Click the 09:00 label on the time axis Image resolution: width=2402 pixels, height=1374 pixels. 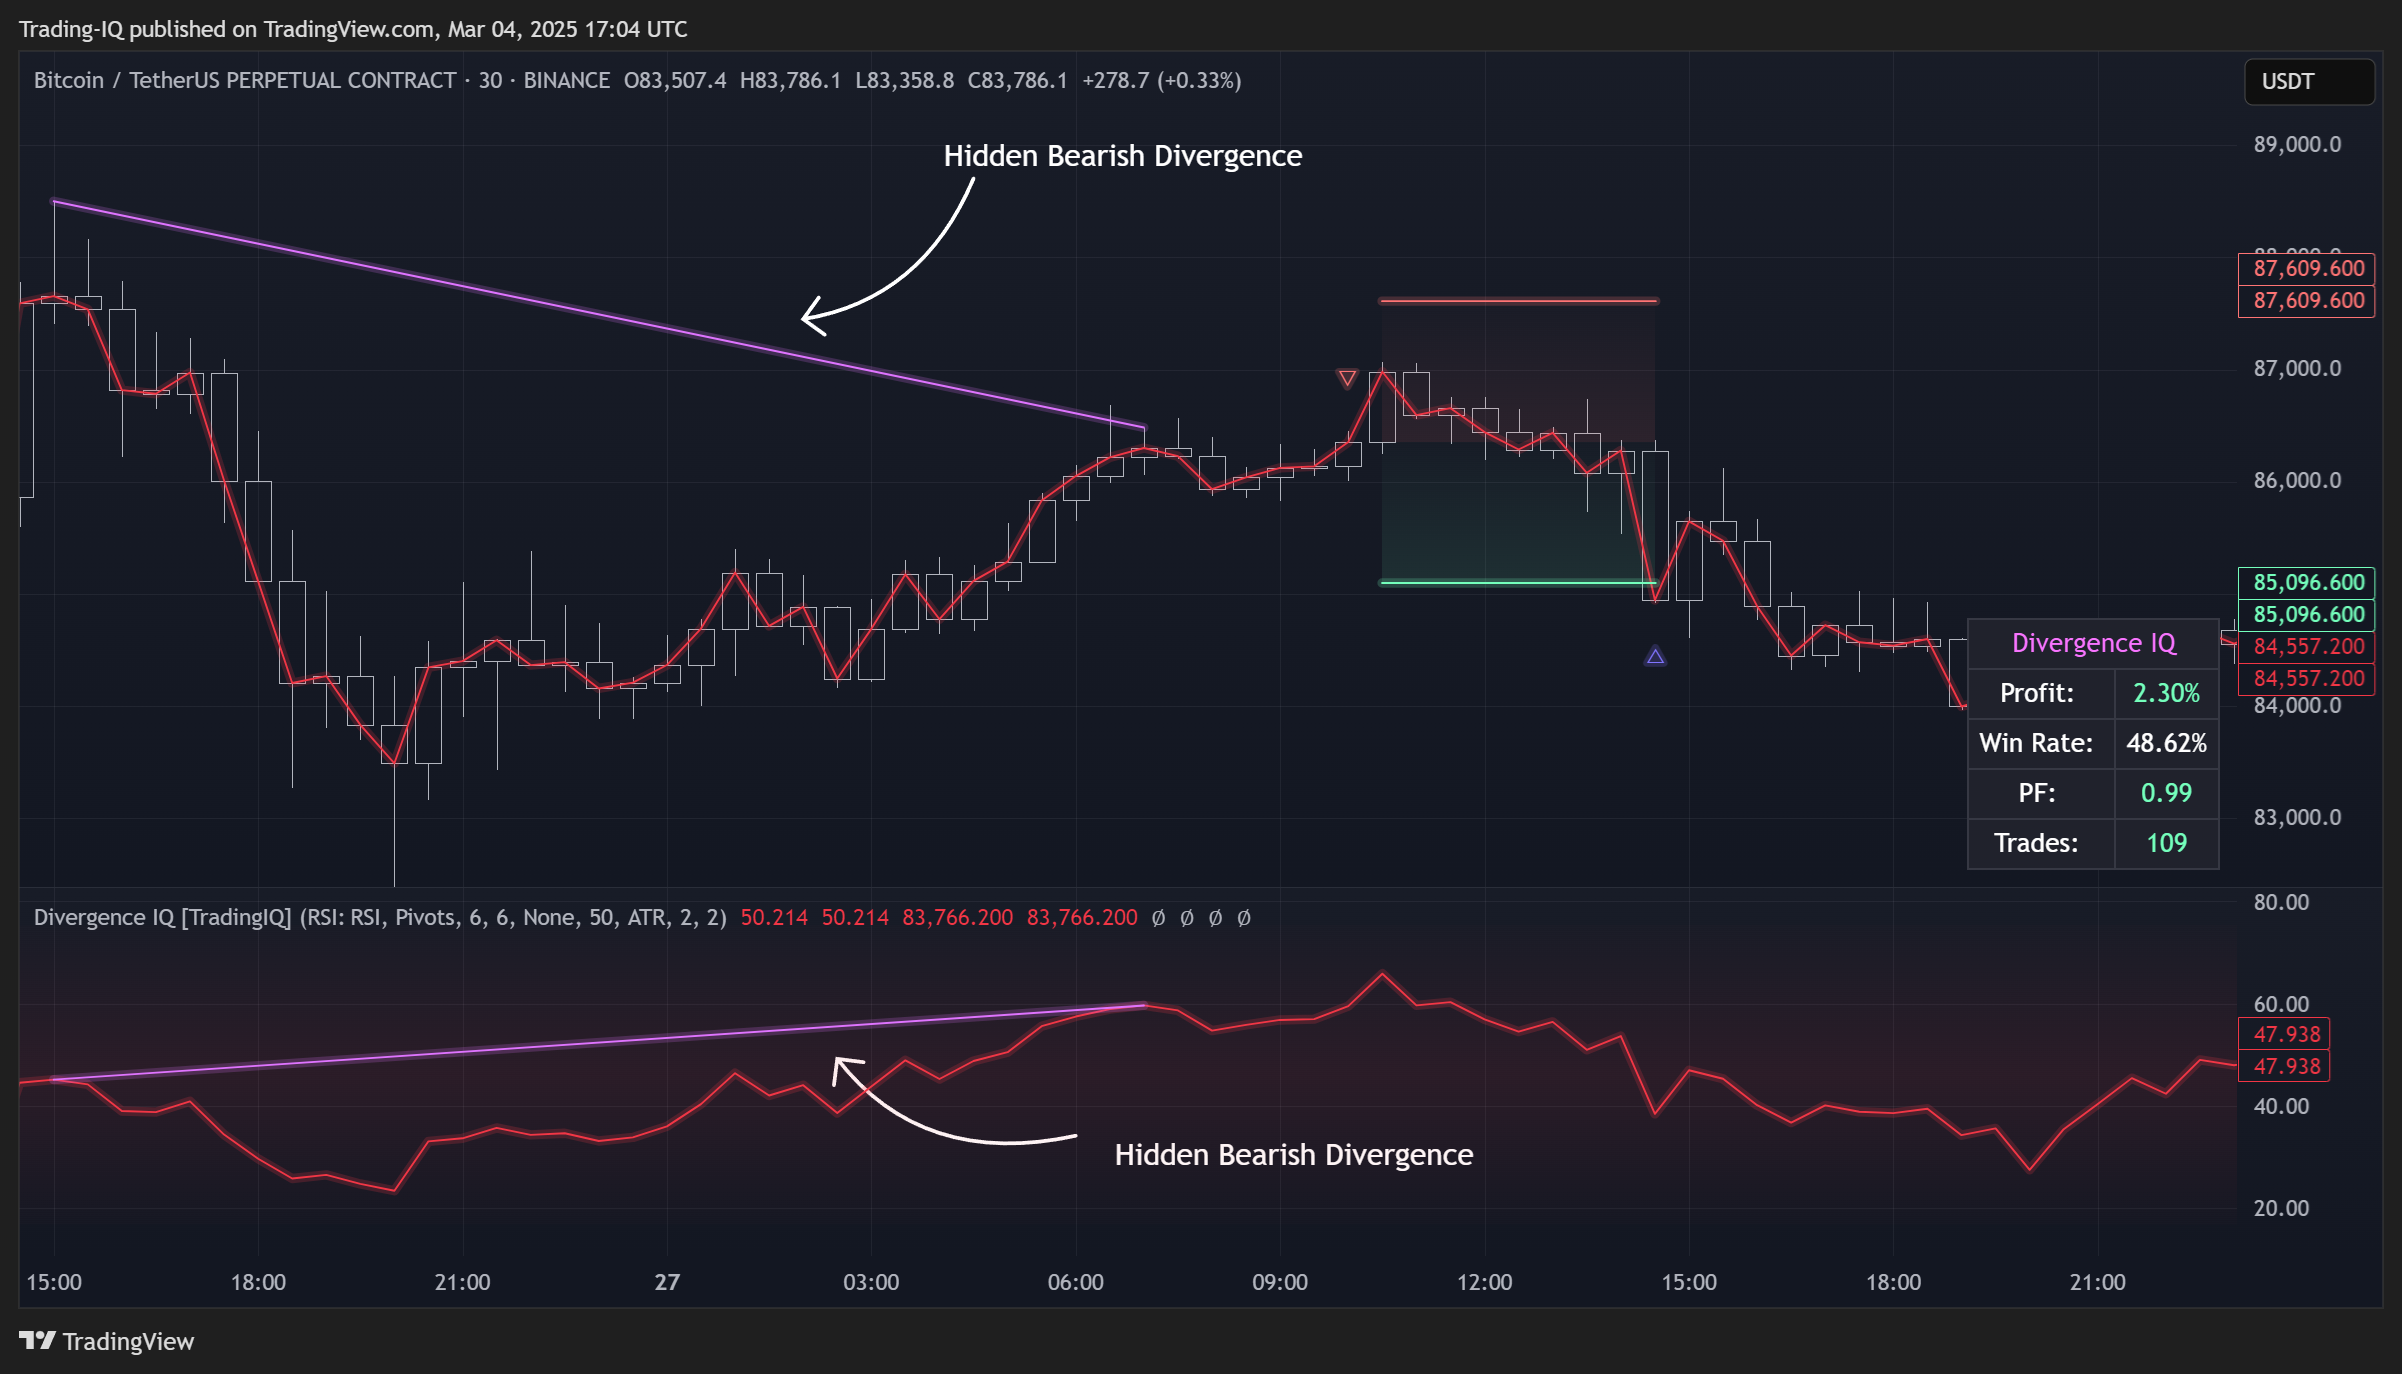pos(1280,1282)
